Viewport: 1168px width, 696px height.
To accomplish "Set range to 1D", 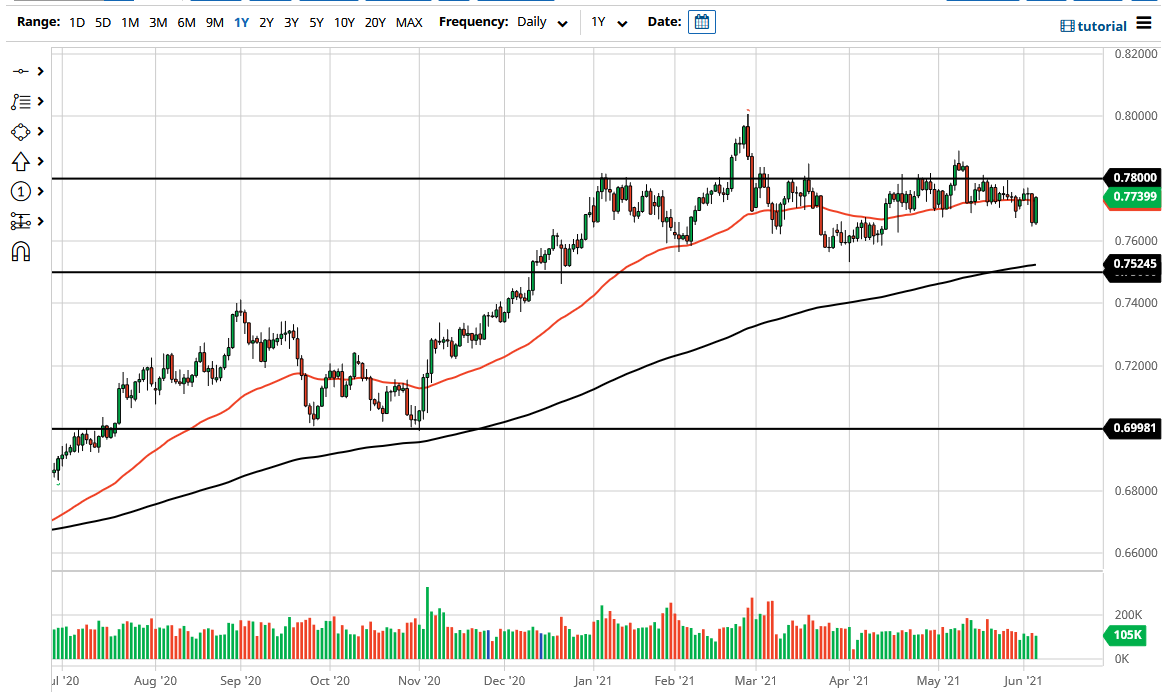I will click(77, 22).
